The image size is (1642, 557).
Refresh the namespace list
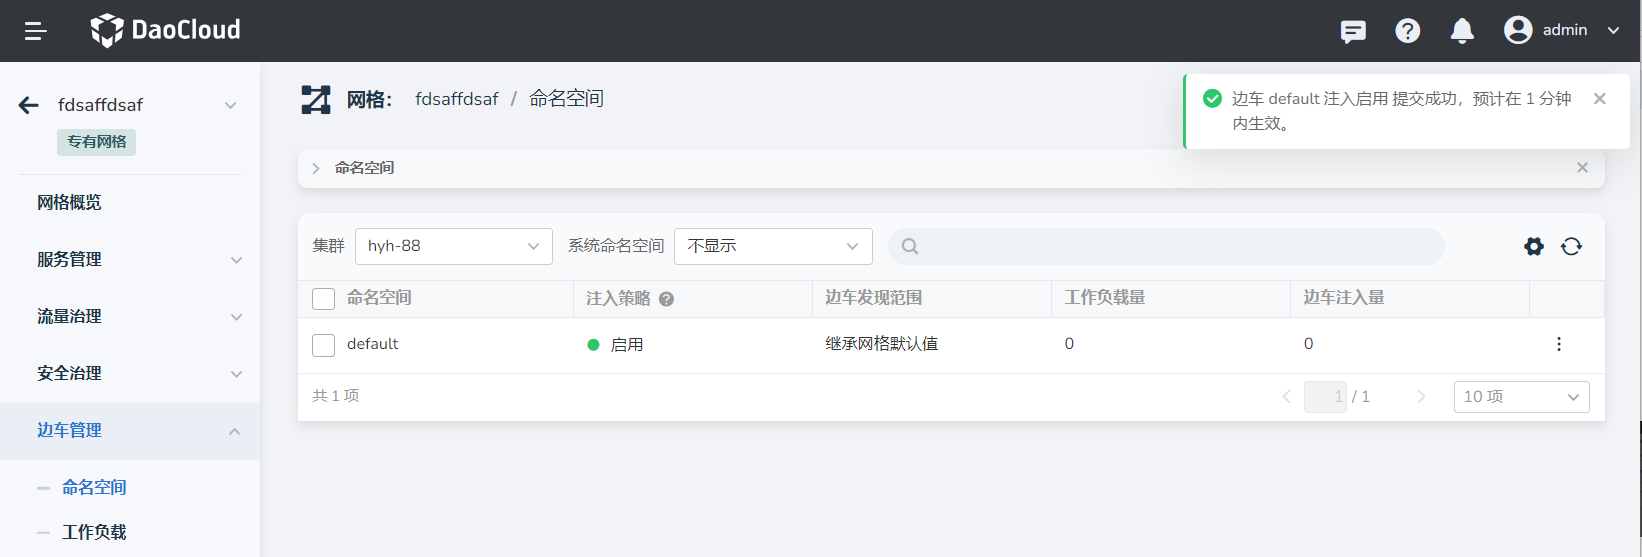[1571, 246]
